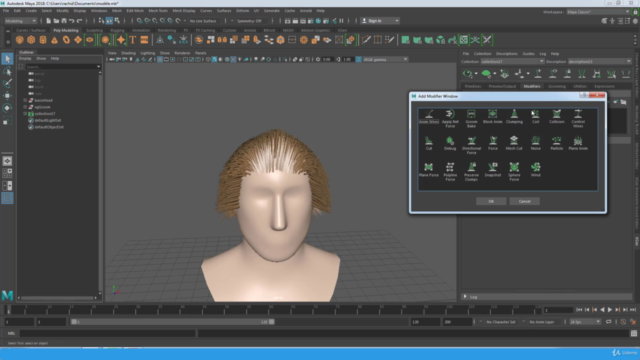The height and width of the screenshot is (360, 640).
Task: Open the Mesh Tools menu
Action: [x=158, y=11]
